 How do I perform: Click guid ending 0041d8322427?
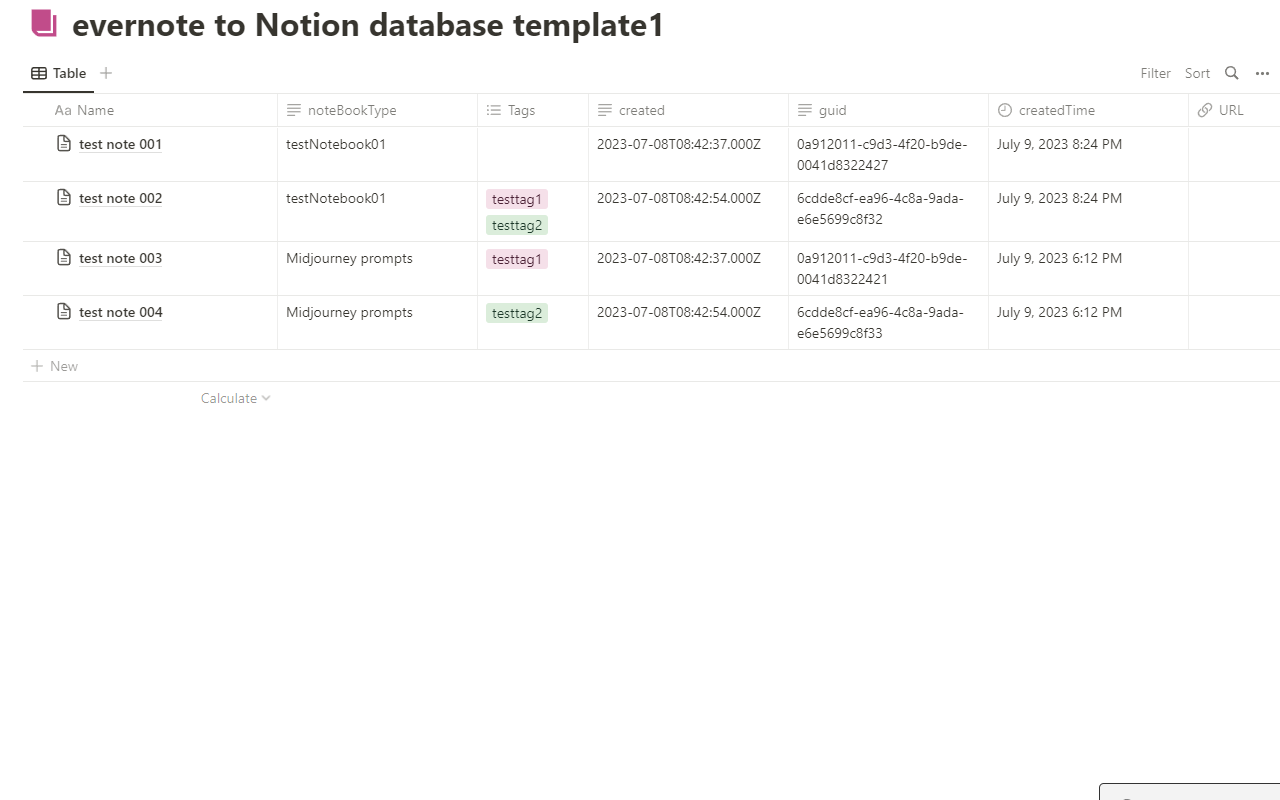click(882, 154)
